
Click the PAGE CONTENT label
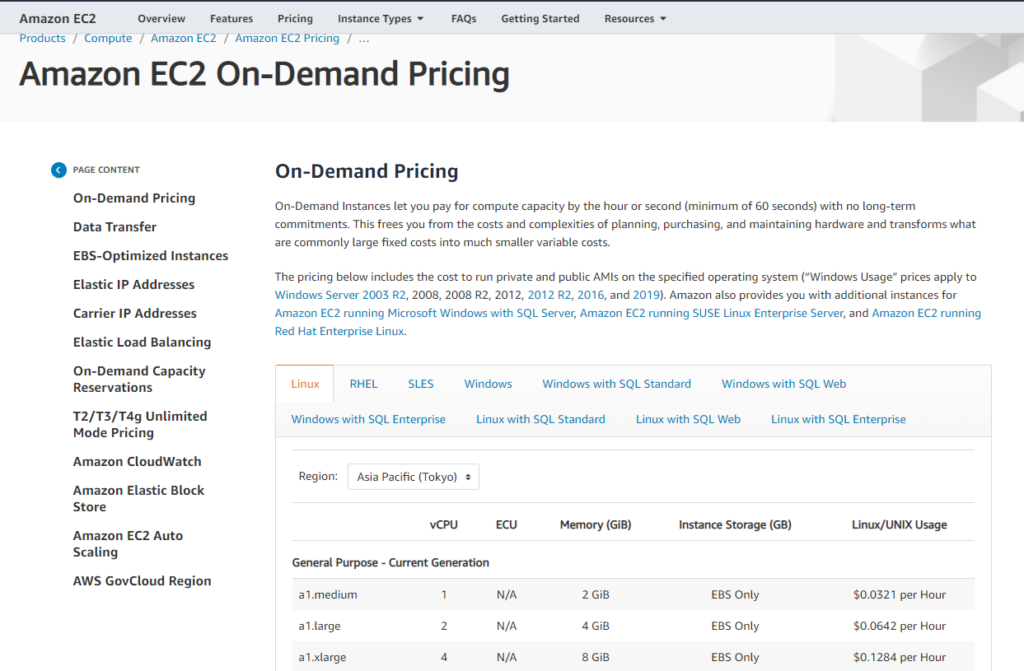pyautogui.click(x=106, y=170)
